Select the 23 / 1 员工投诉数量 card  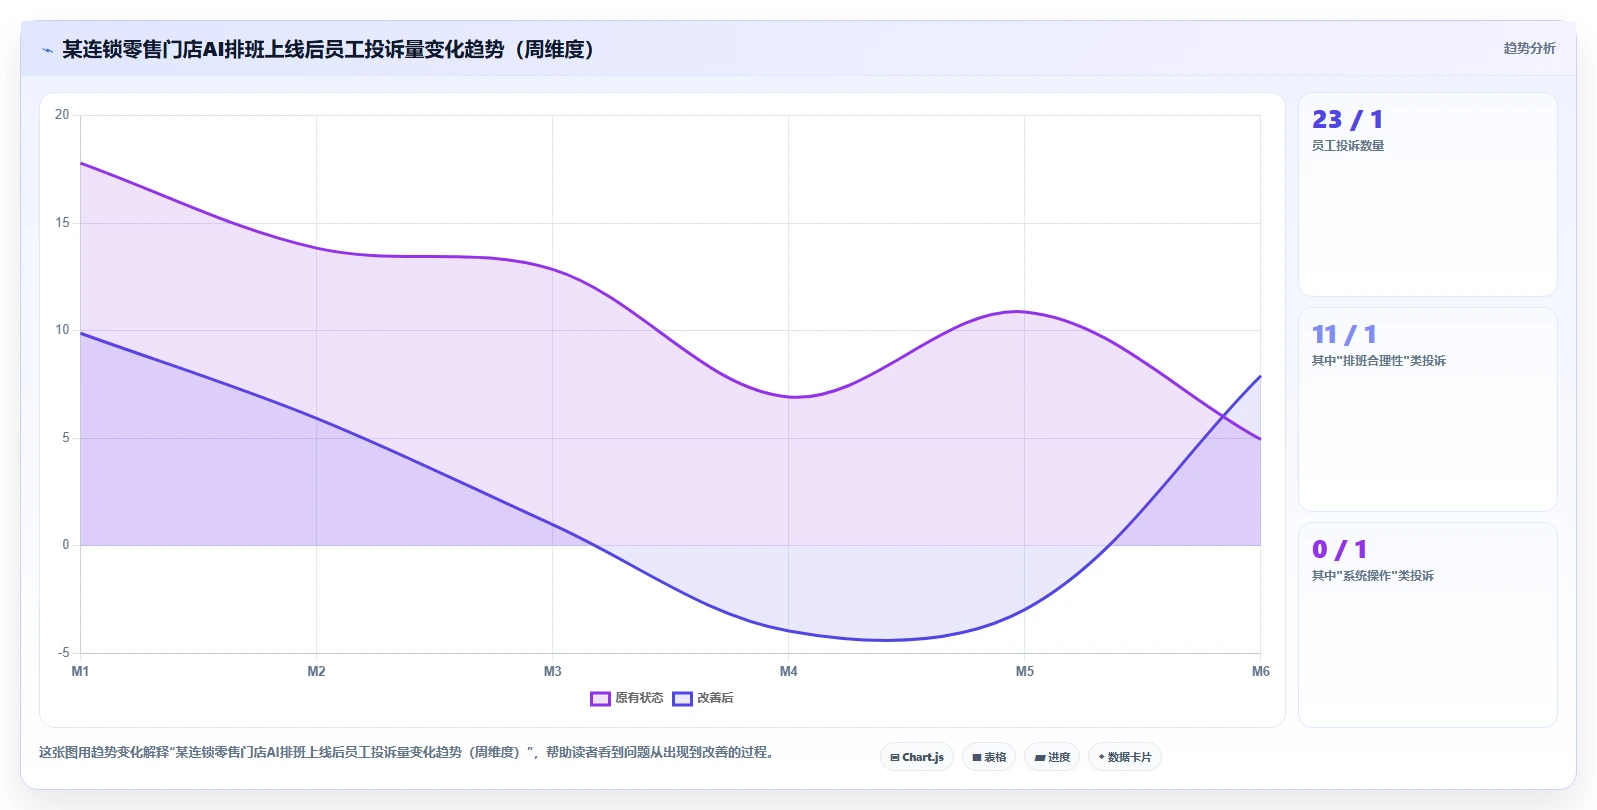click(1427, 194)
